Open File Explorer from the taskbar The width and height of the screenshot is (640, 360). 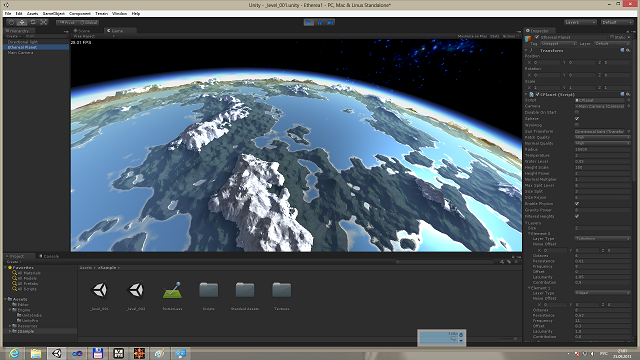(36, 353)
